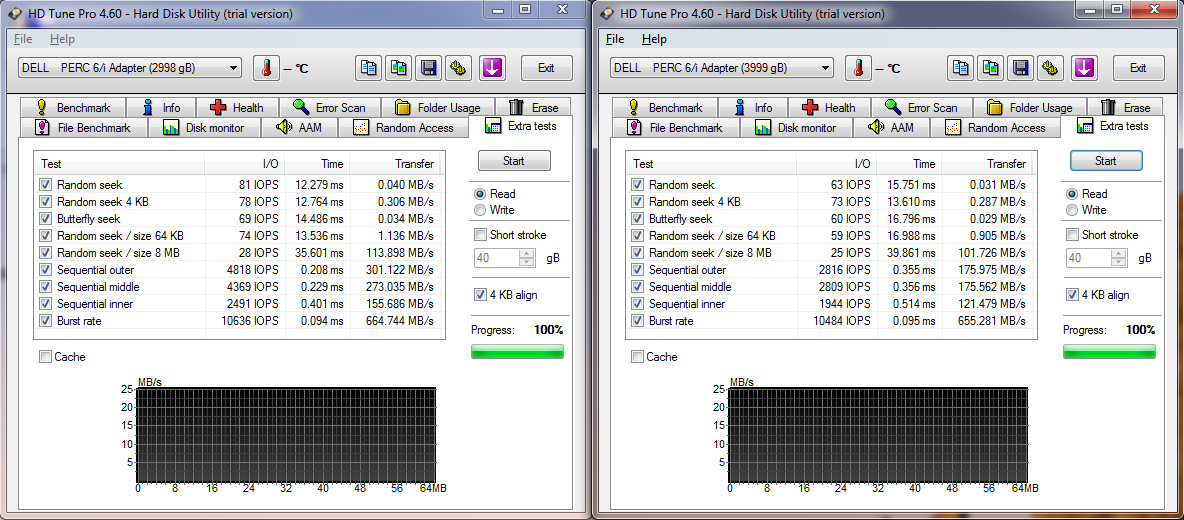Viewport: 1184px width, 520px height.
Task: Select 664.744 MB/s burst rate value
Action: pyautogui.click(x=402, y=321)
